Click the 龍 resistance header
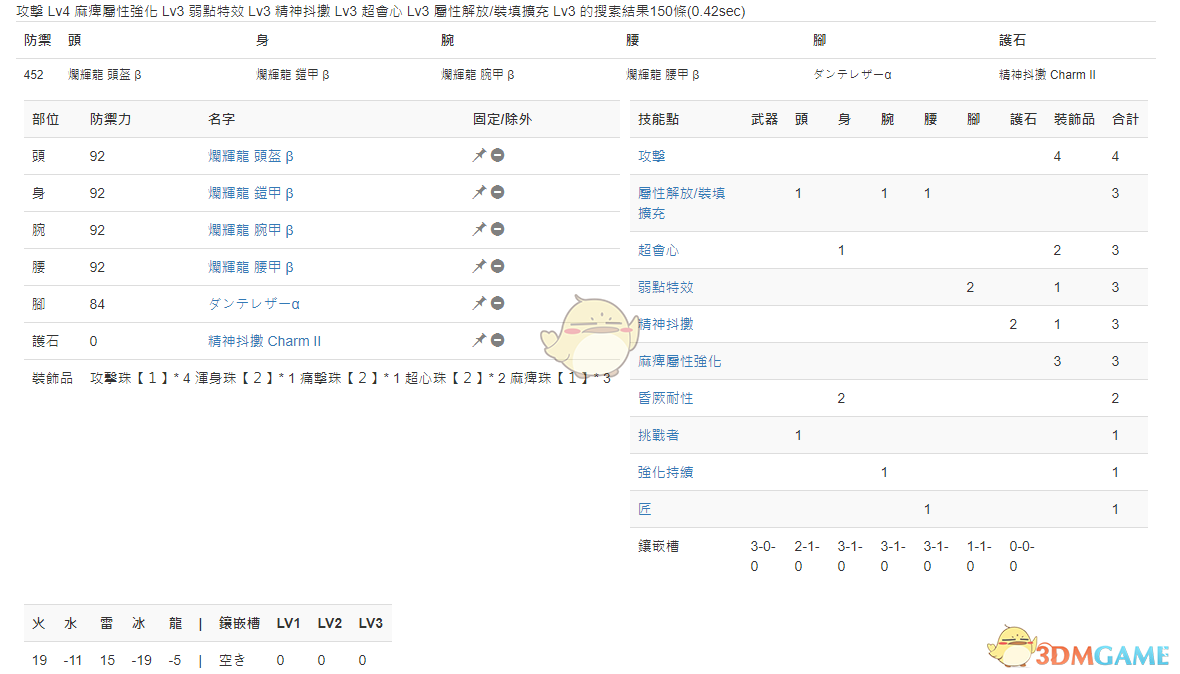The height and width of the screenshot is (674, 1180). pos(175,623)
